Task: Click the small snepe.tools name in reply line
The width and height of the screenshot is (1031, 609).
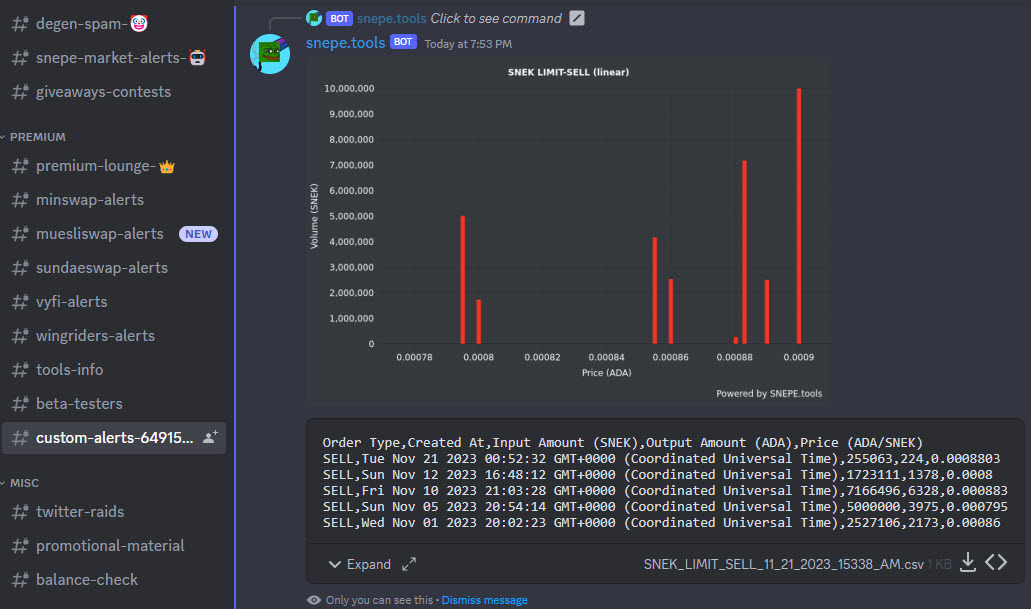Action: [x=391, y=18]
